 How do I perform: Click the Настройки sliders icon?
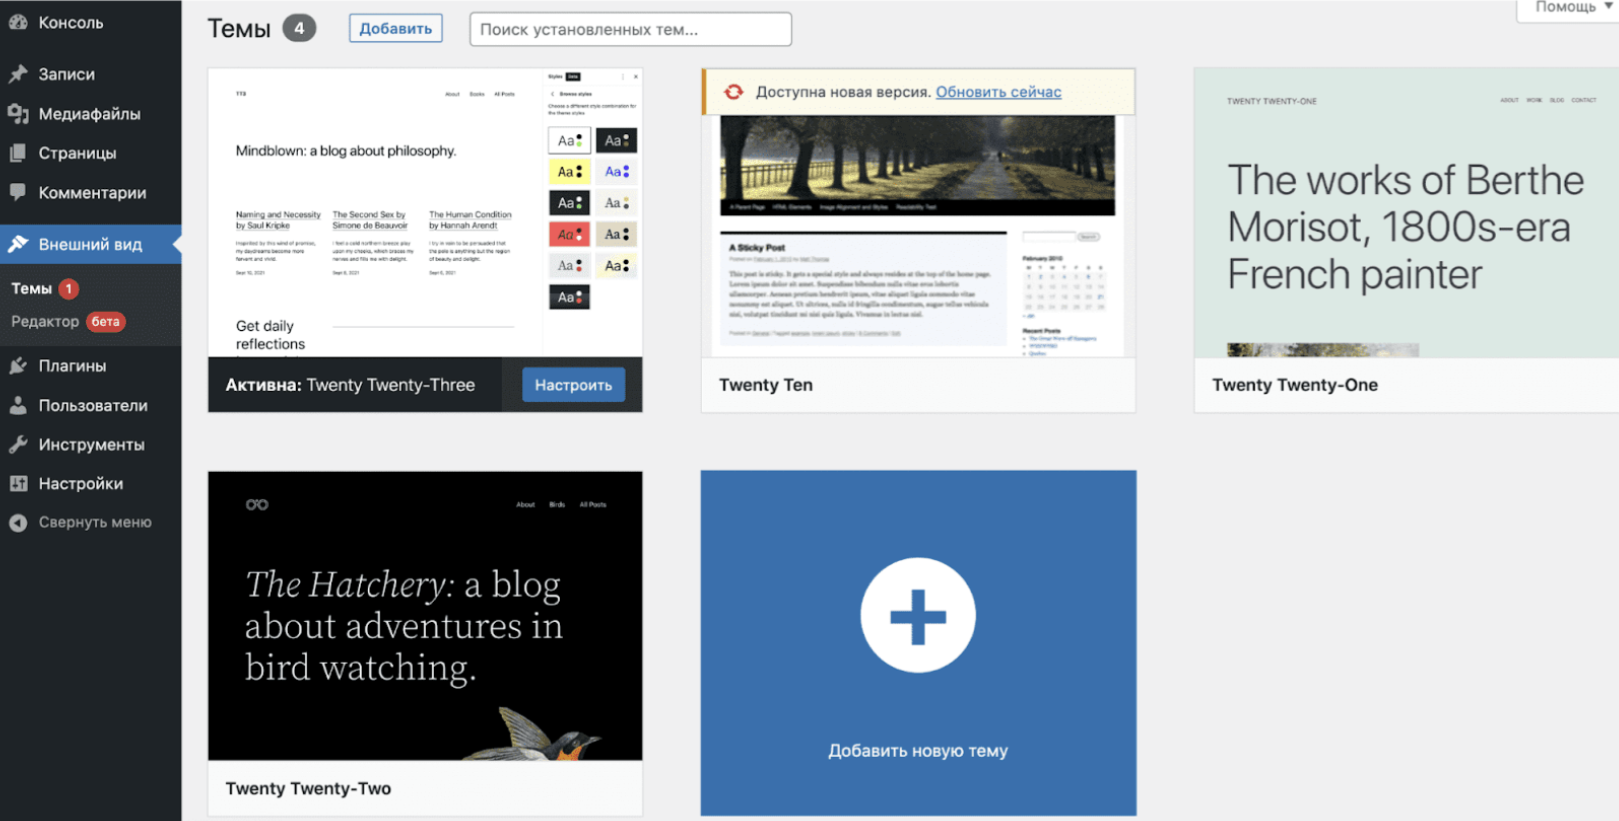(x=17, y=483)
